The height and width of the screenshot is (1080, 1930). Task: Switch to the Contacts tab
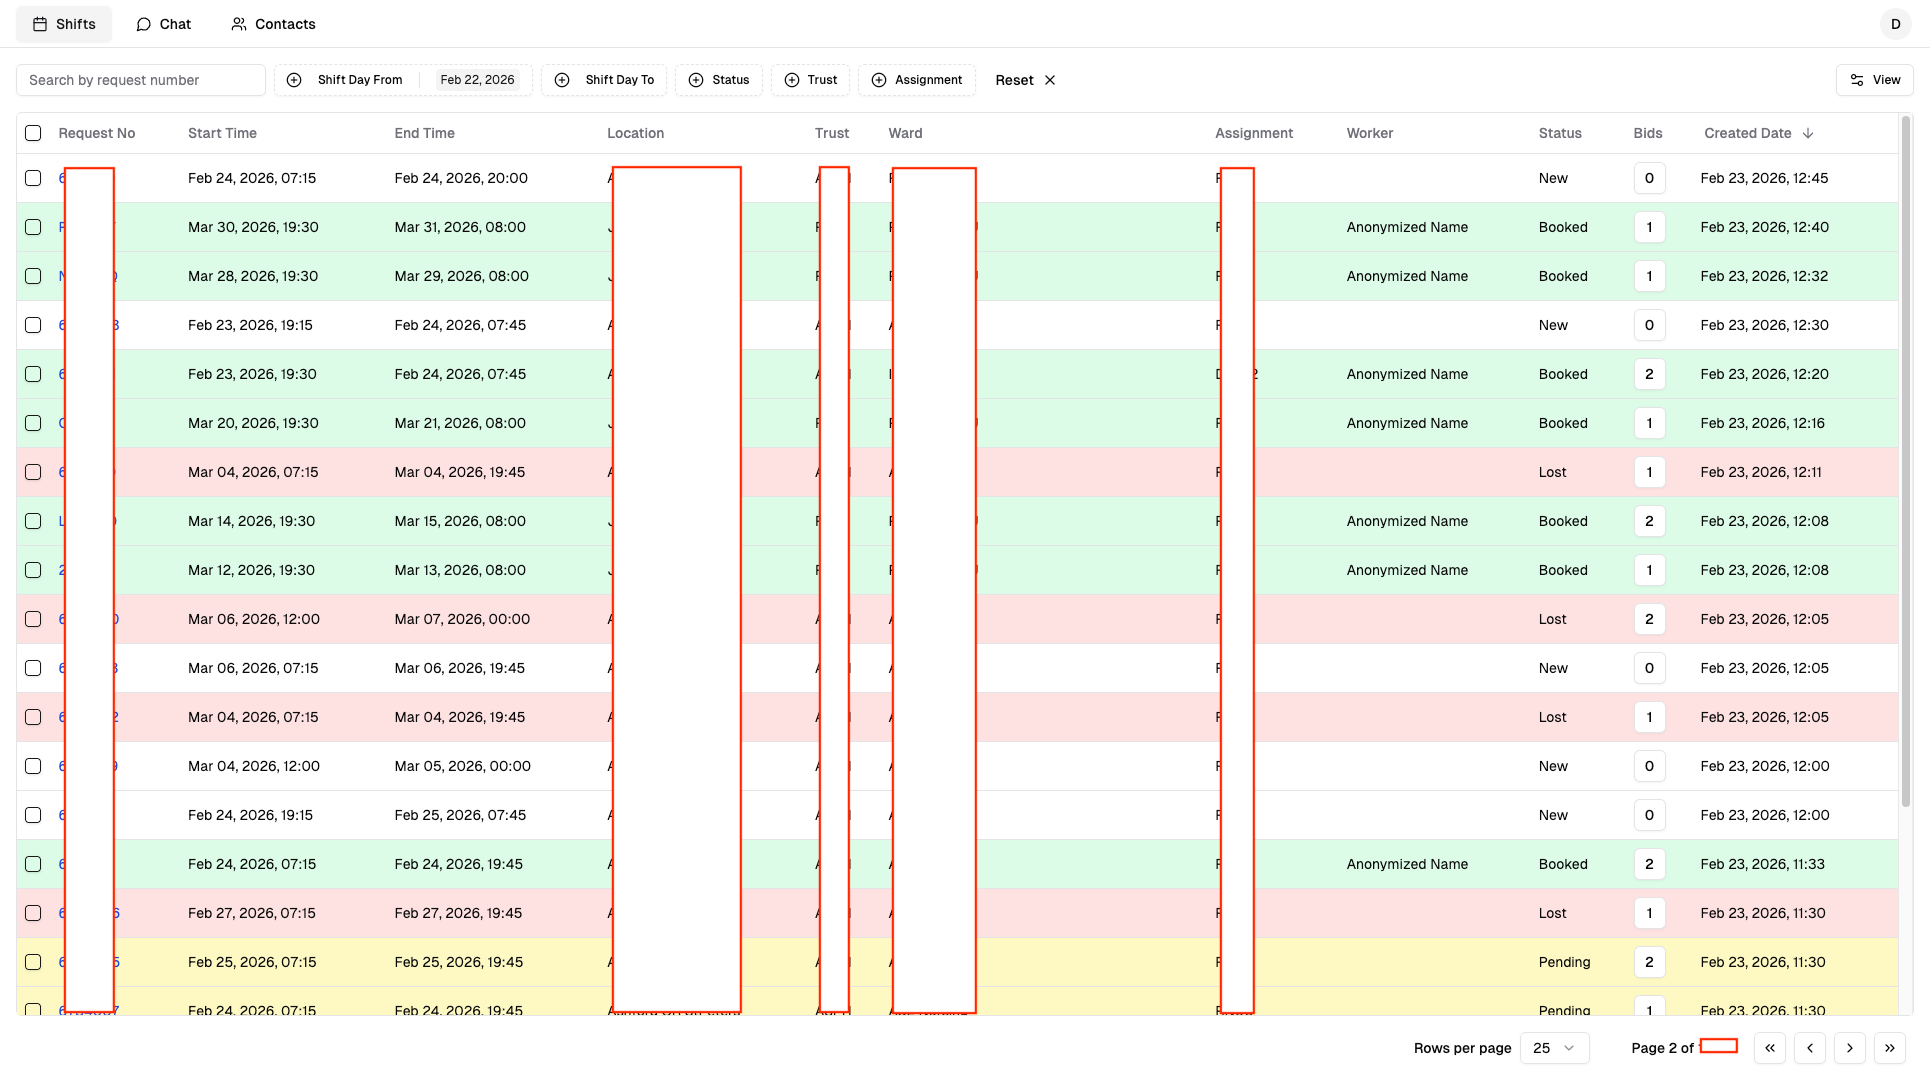272,24
